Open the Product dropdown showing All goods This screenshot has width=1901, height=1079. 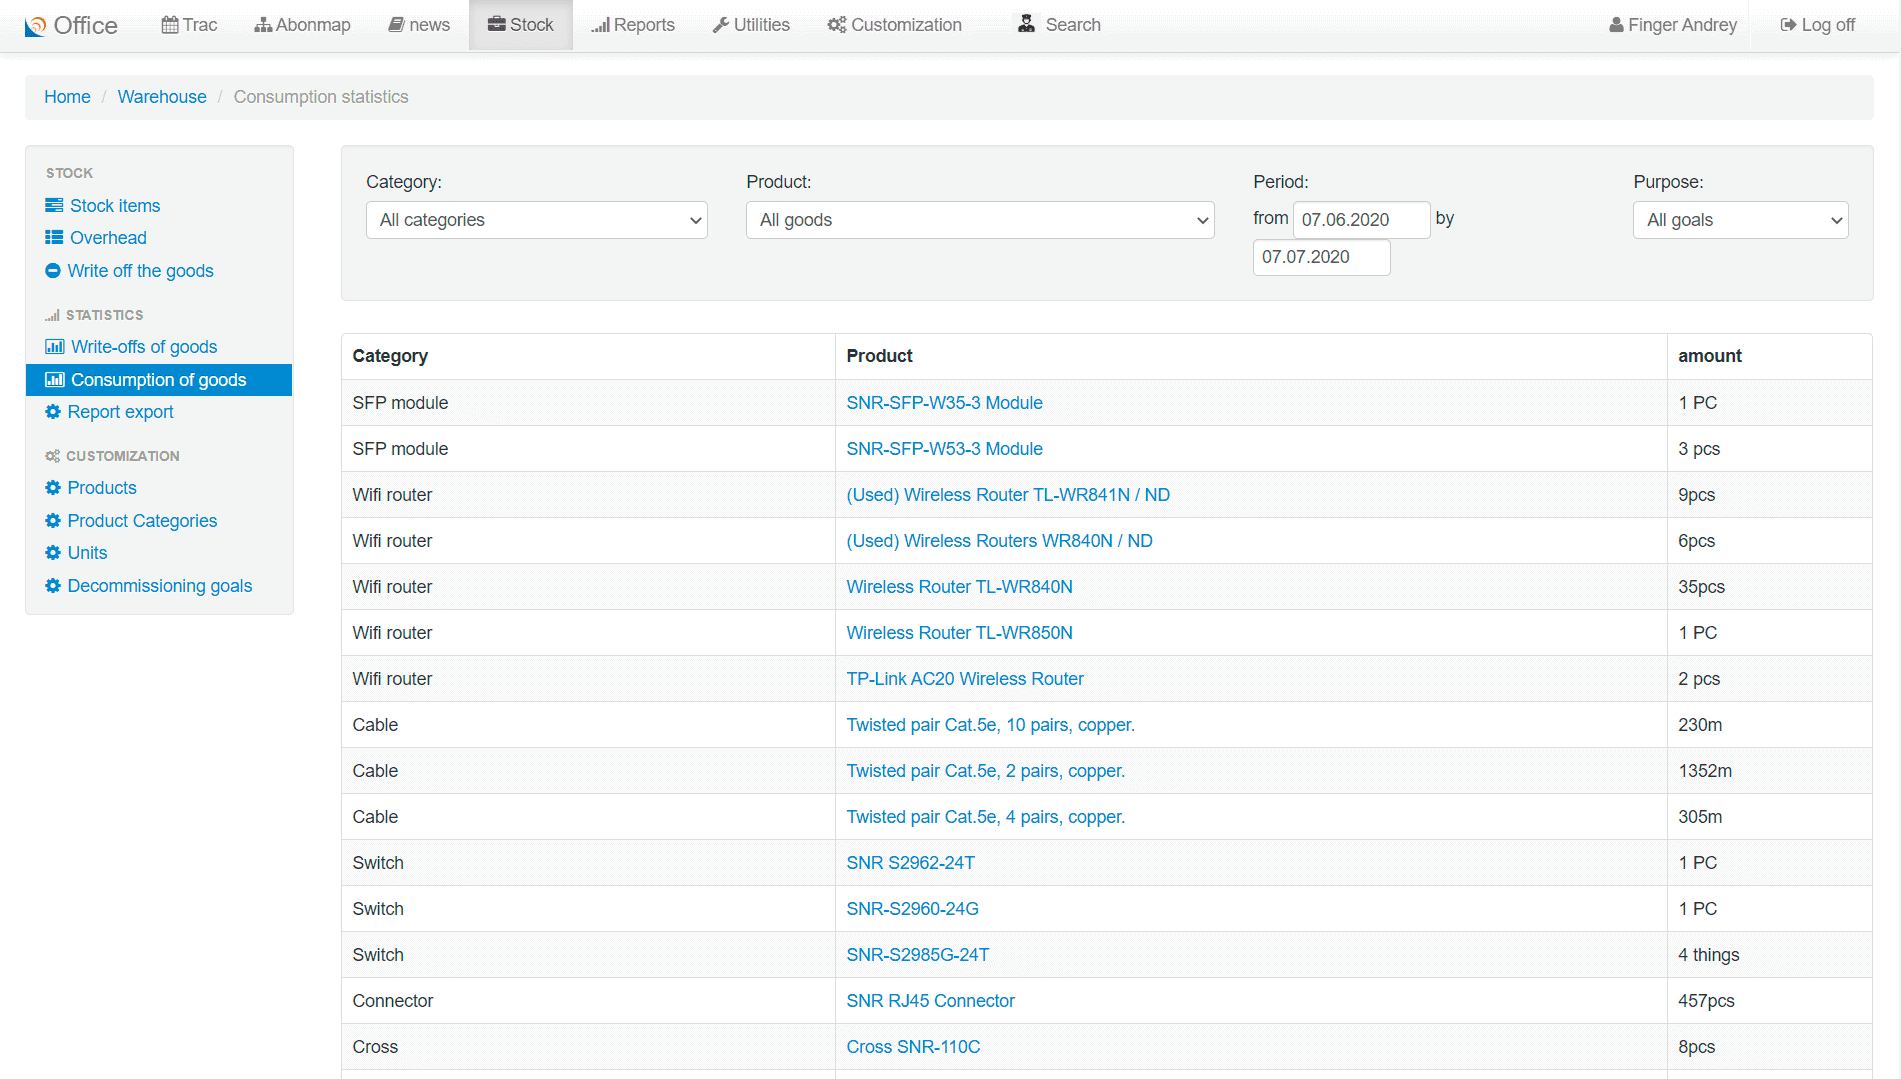pyautogui.click(x=980, y=220)
